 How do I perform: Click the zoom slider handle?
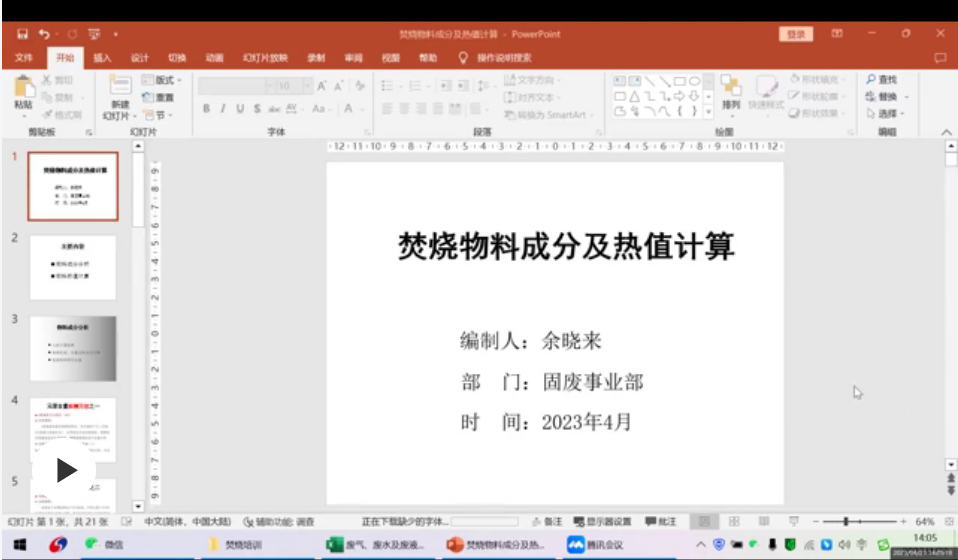point(846,522)
